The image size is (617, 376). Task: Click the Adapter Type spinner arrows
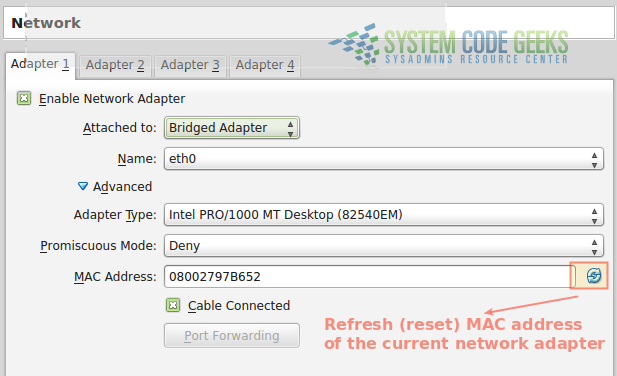pos(594,216)
